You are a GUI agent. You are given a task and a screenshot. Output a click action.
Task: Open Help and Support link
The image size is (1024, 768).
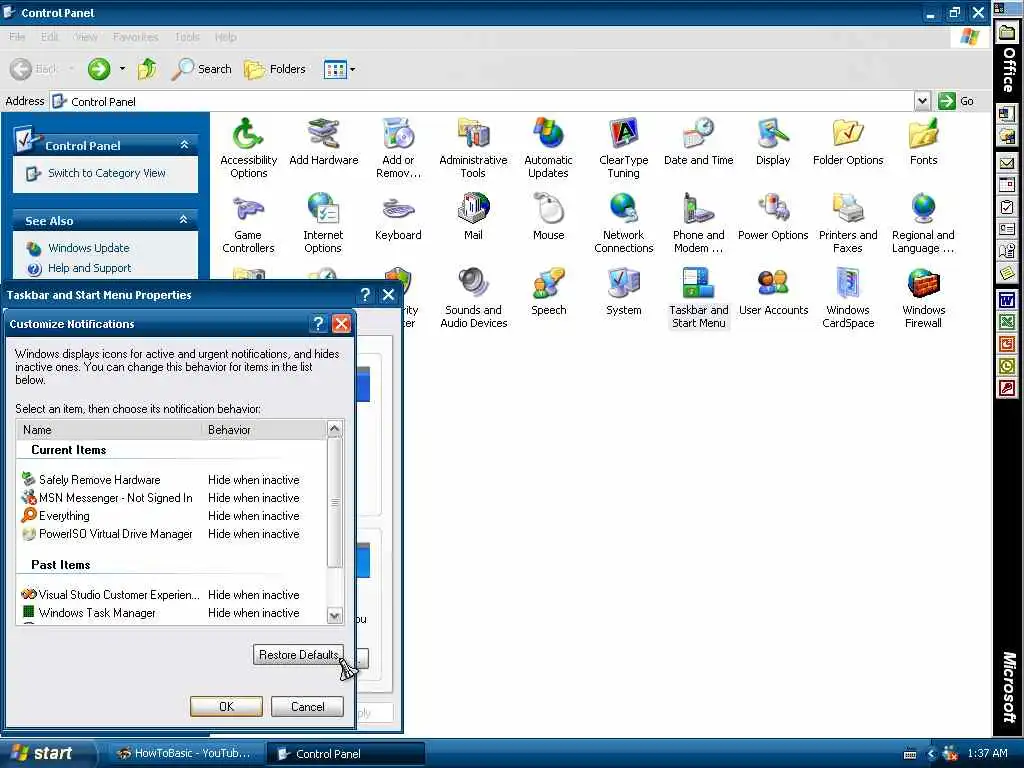pos(89,268)
